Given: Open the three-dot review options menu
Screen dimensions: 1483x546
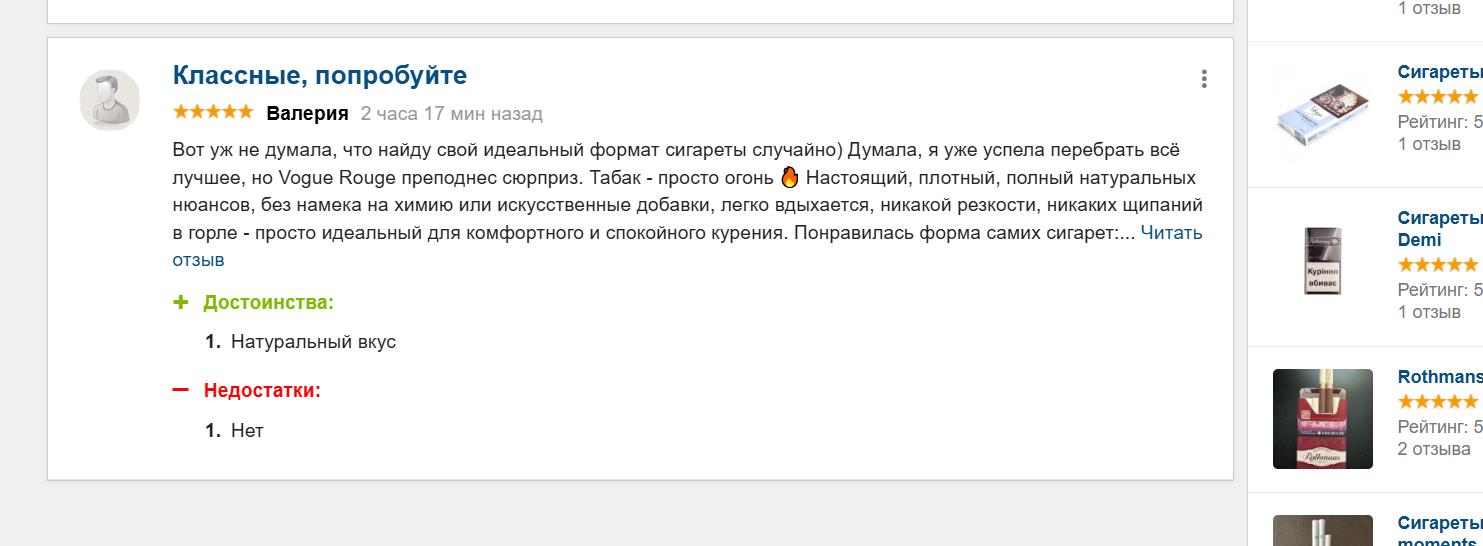Looking at the screenshot, I should (1204, 79).
